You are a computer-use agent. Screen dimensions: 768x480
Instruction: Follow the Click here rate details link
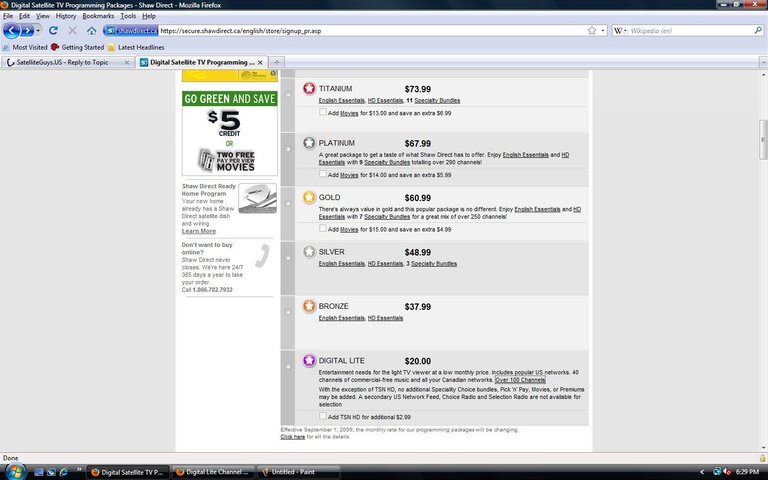(292, 436)
